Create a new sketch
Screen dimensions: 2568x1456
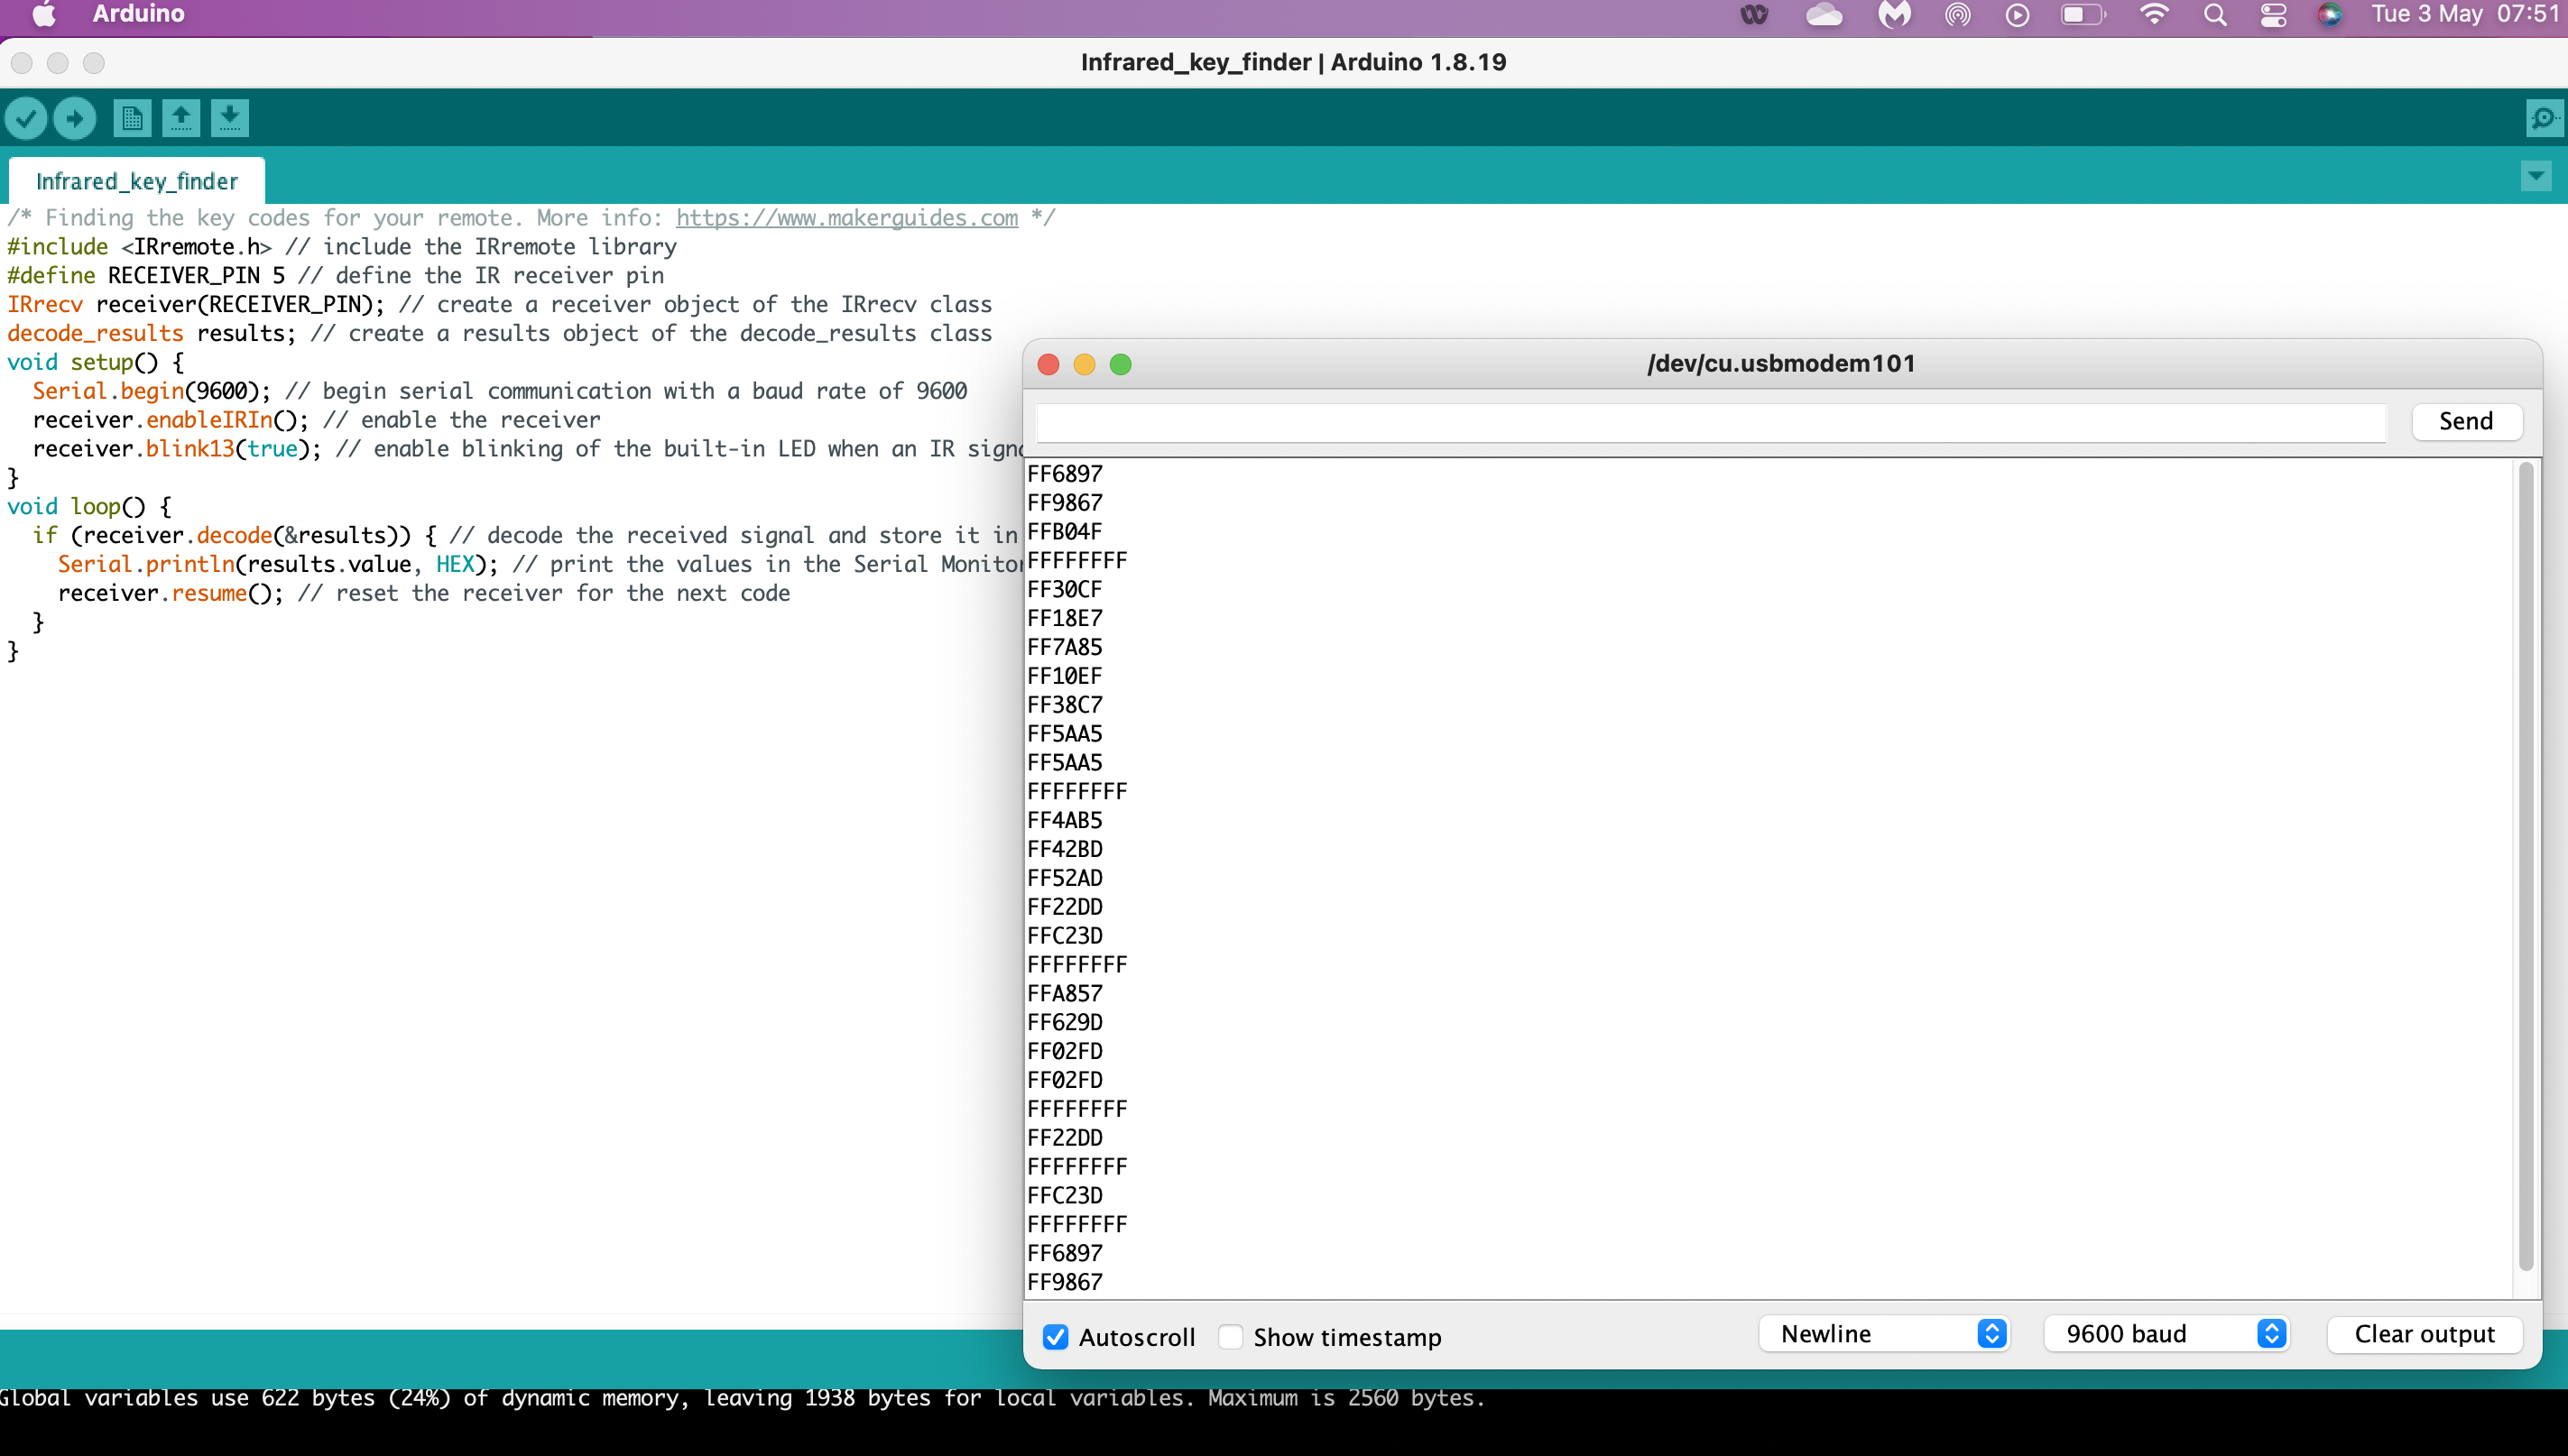click(132, 117)
